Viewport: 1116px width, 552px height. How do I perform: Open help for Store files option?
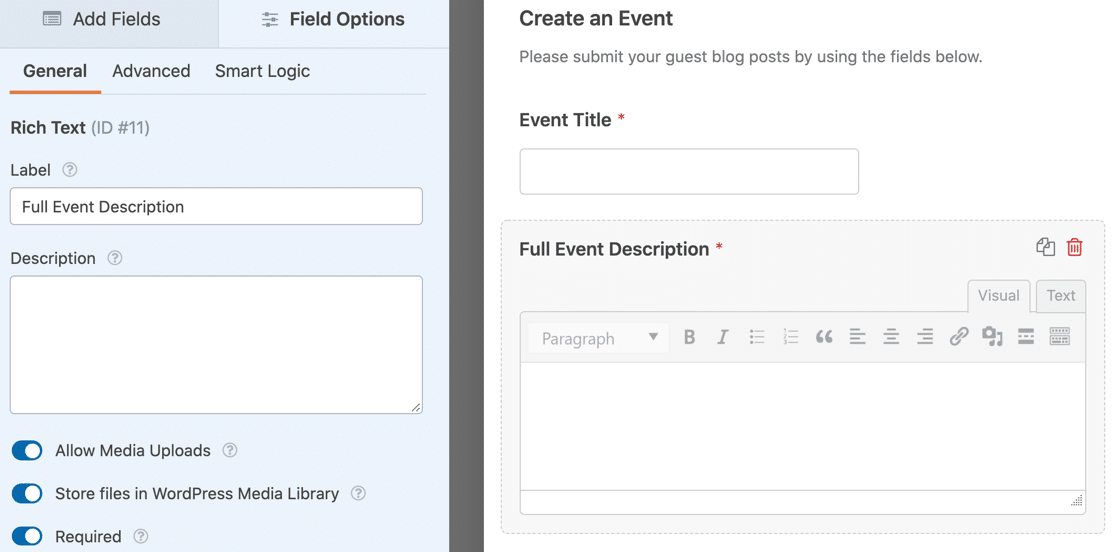pos(358,493)
